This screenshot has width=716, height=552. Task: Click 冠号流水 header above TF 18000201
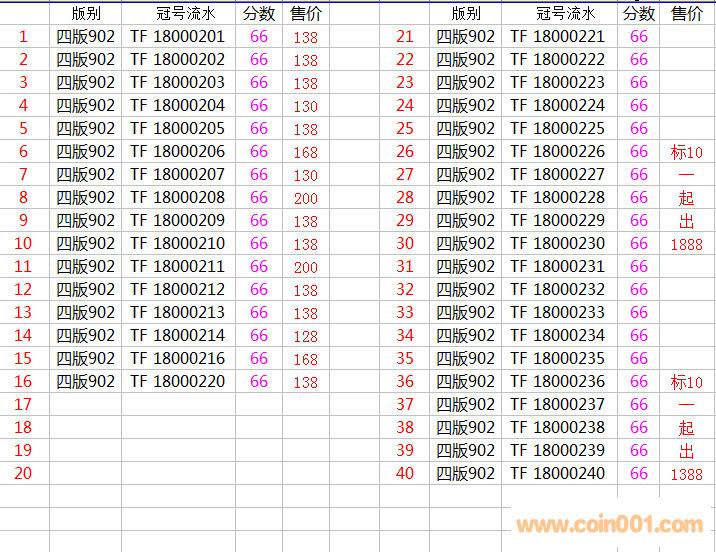click(178, 14)
